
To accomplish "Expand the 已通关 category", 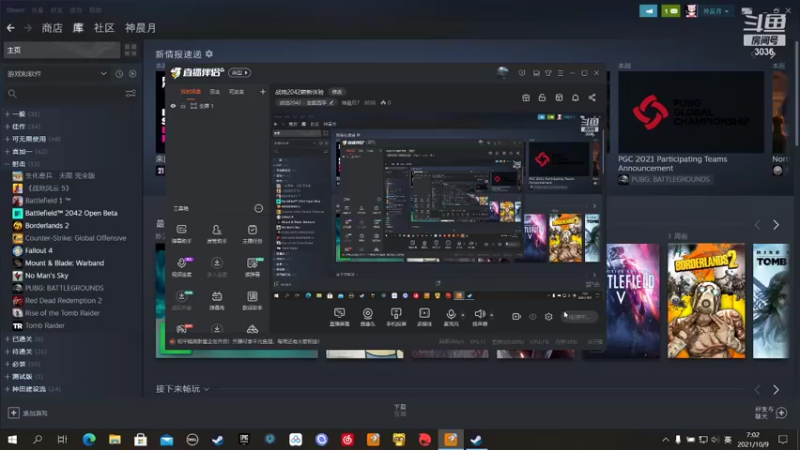I will (x=7, y=339).
